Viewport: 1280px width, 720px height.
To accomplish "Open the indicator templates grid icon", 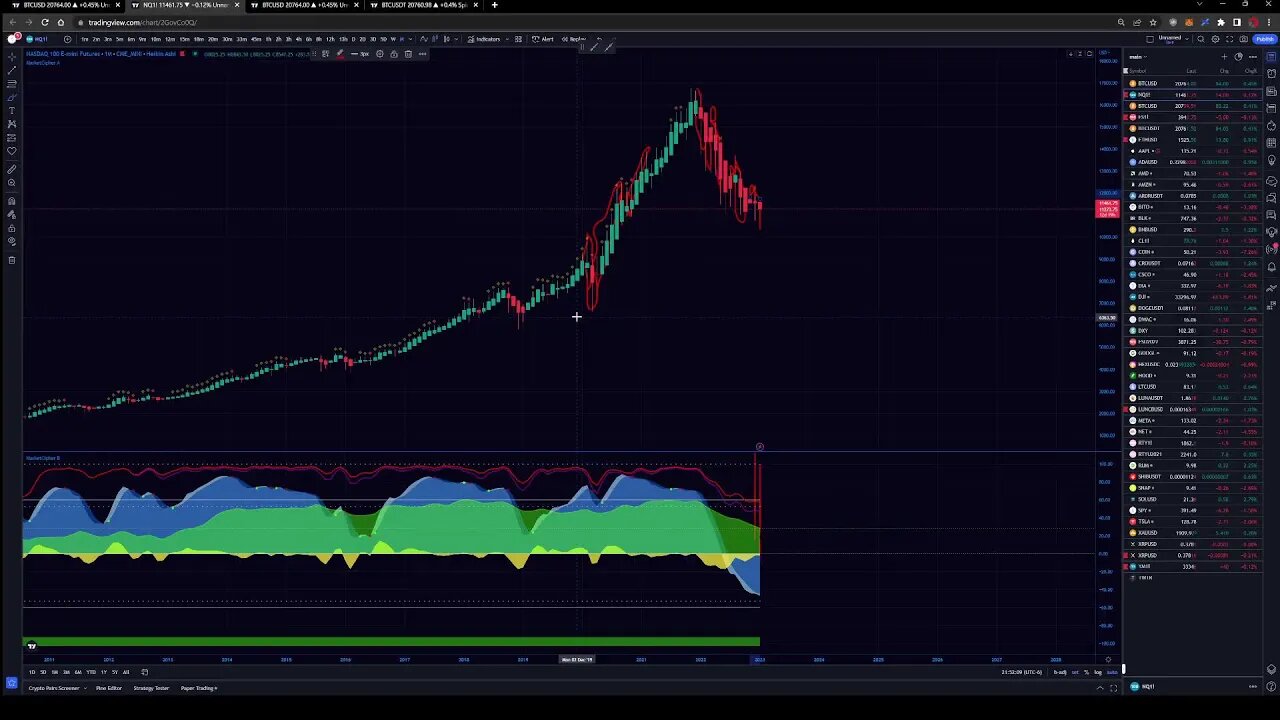I will (518, 39).
